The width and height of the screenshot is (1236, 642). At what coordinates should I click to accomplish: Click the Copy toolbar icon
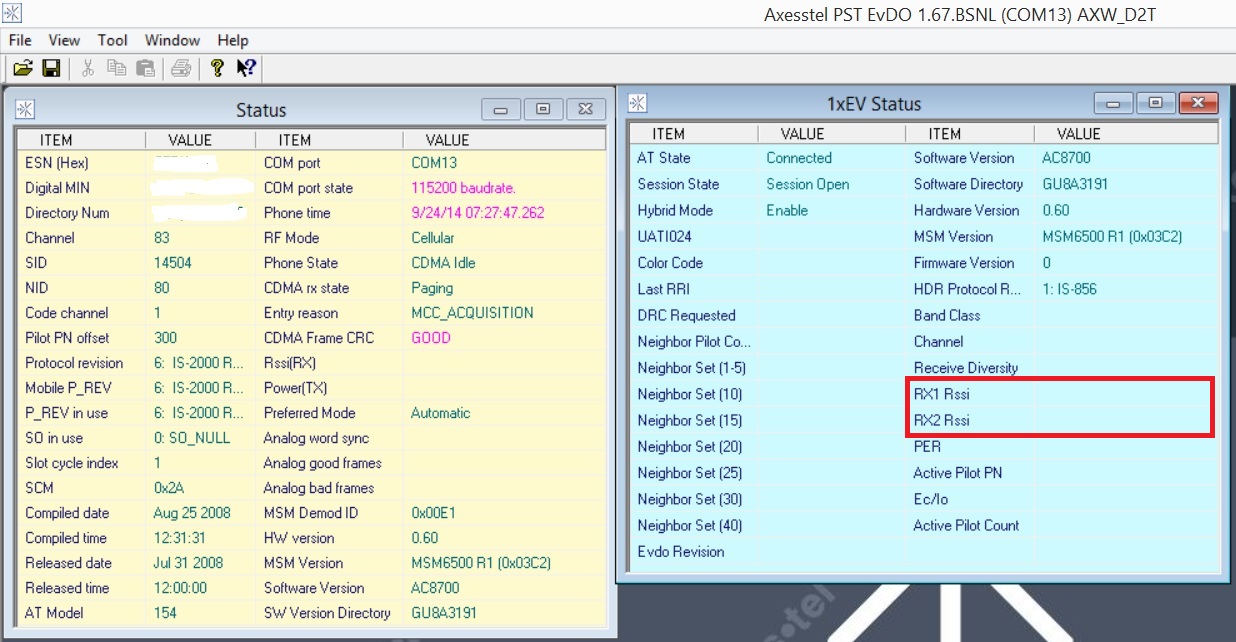(117, 68)
